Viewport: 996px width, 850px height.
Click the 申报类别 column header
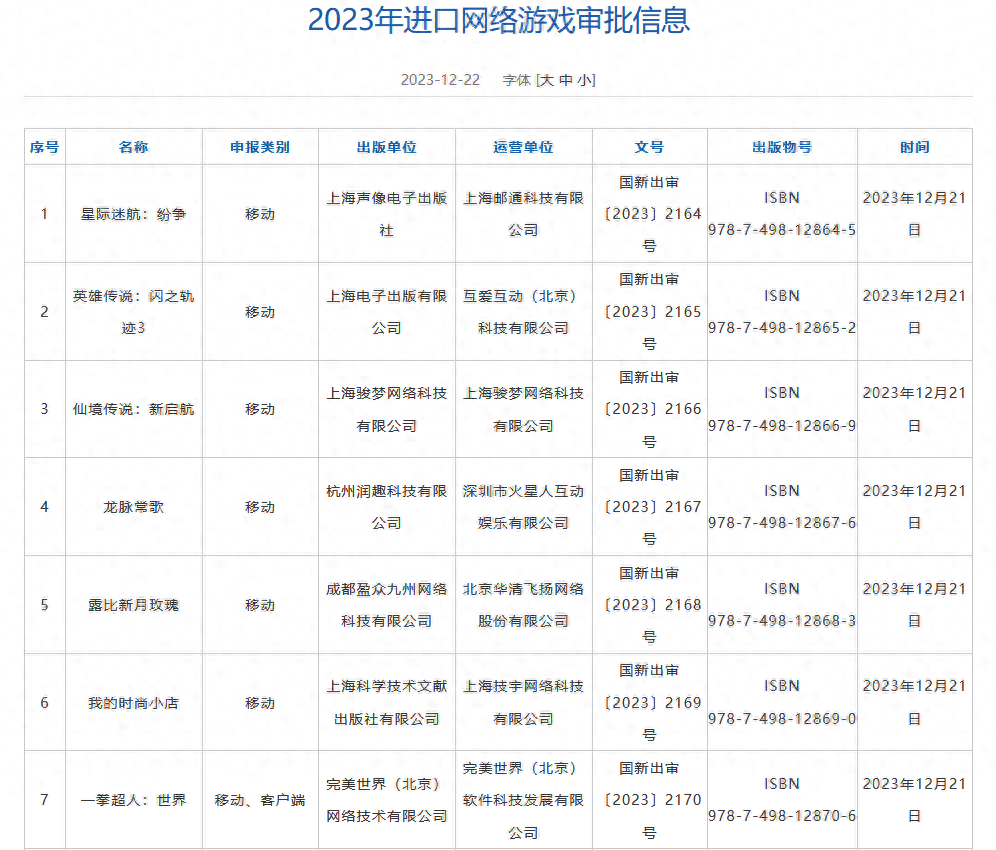coord(260,147)
